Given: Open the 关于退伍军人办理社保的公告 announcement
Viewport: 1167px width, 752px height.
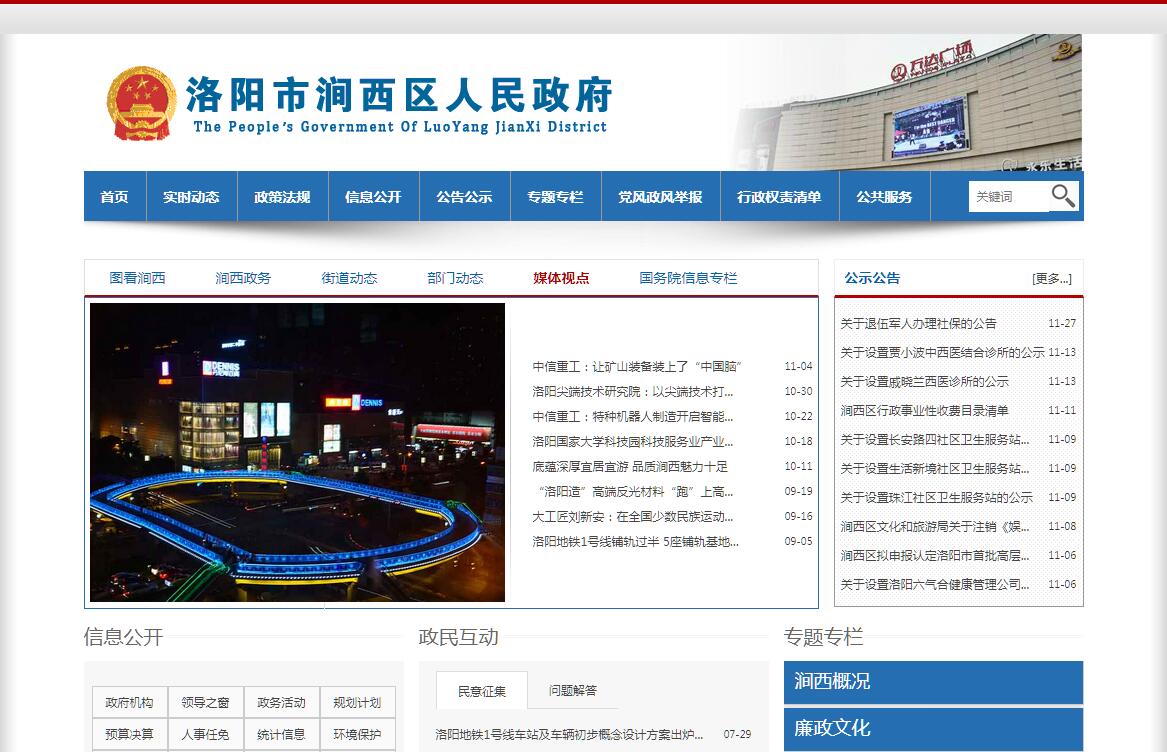Looking at the screenshot, I should click(918, 323).
